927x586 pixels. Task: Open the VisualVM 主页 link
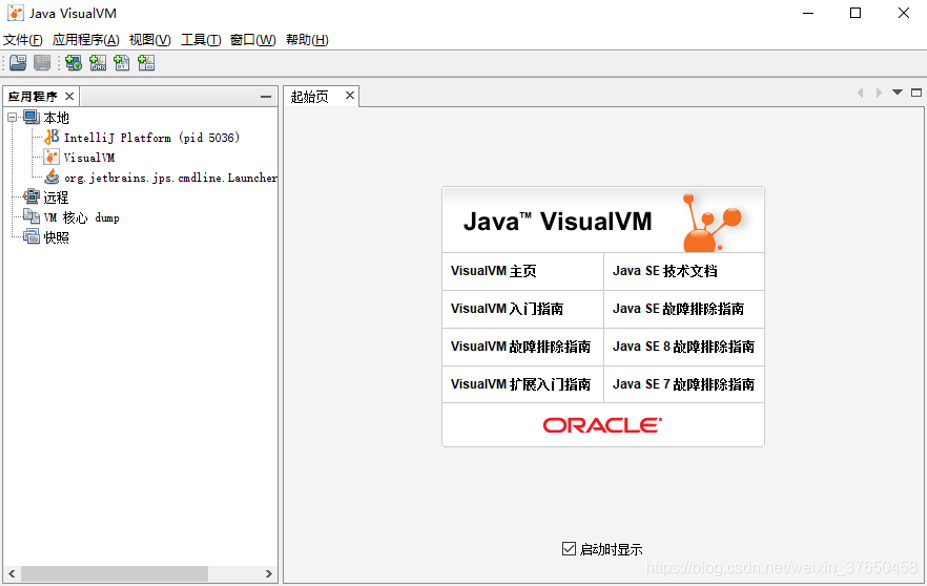(x=493, y=271)
